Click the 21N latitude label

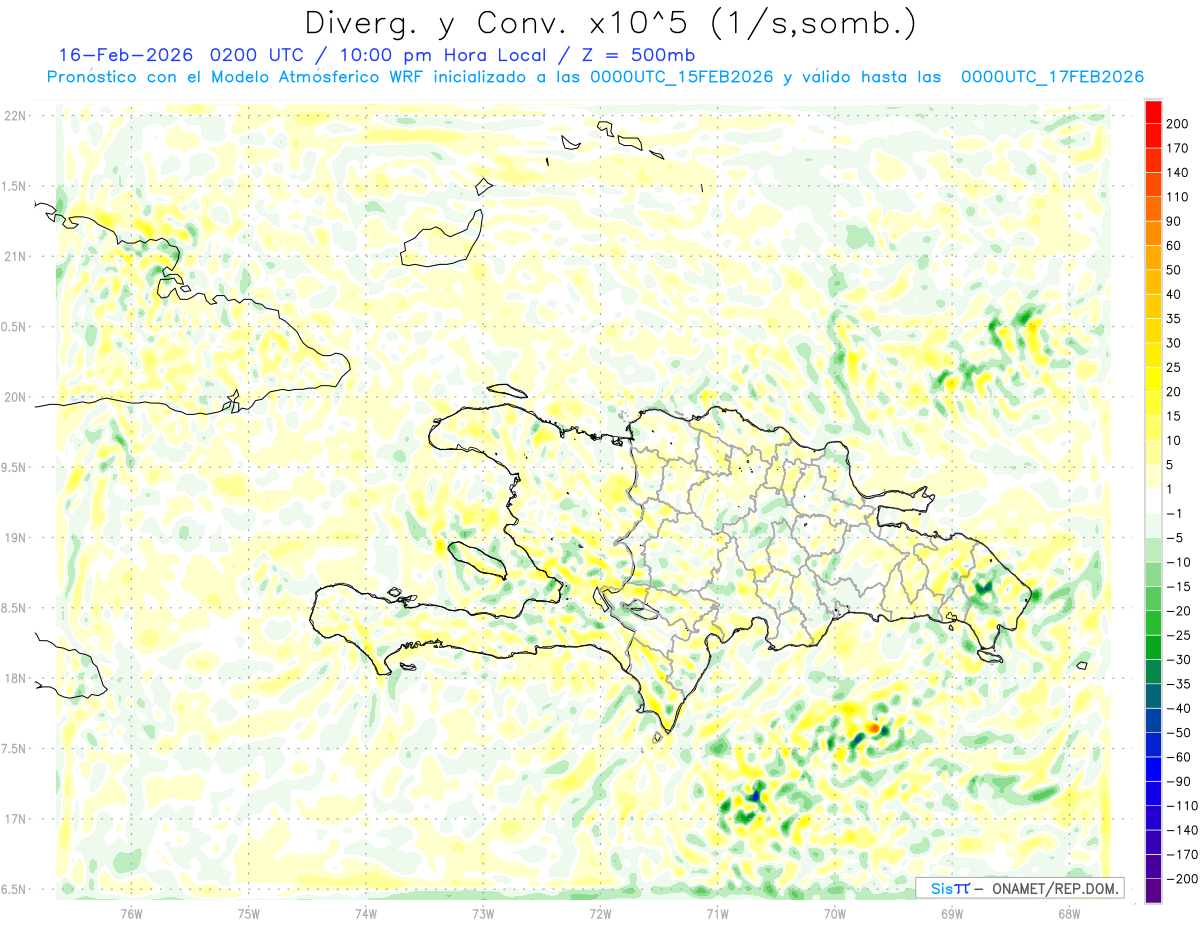point(14,256)
